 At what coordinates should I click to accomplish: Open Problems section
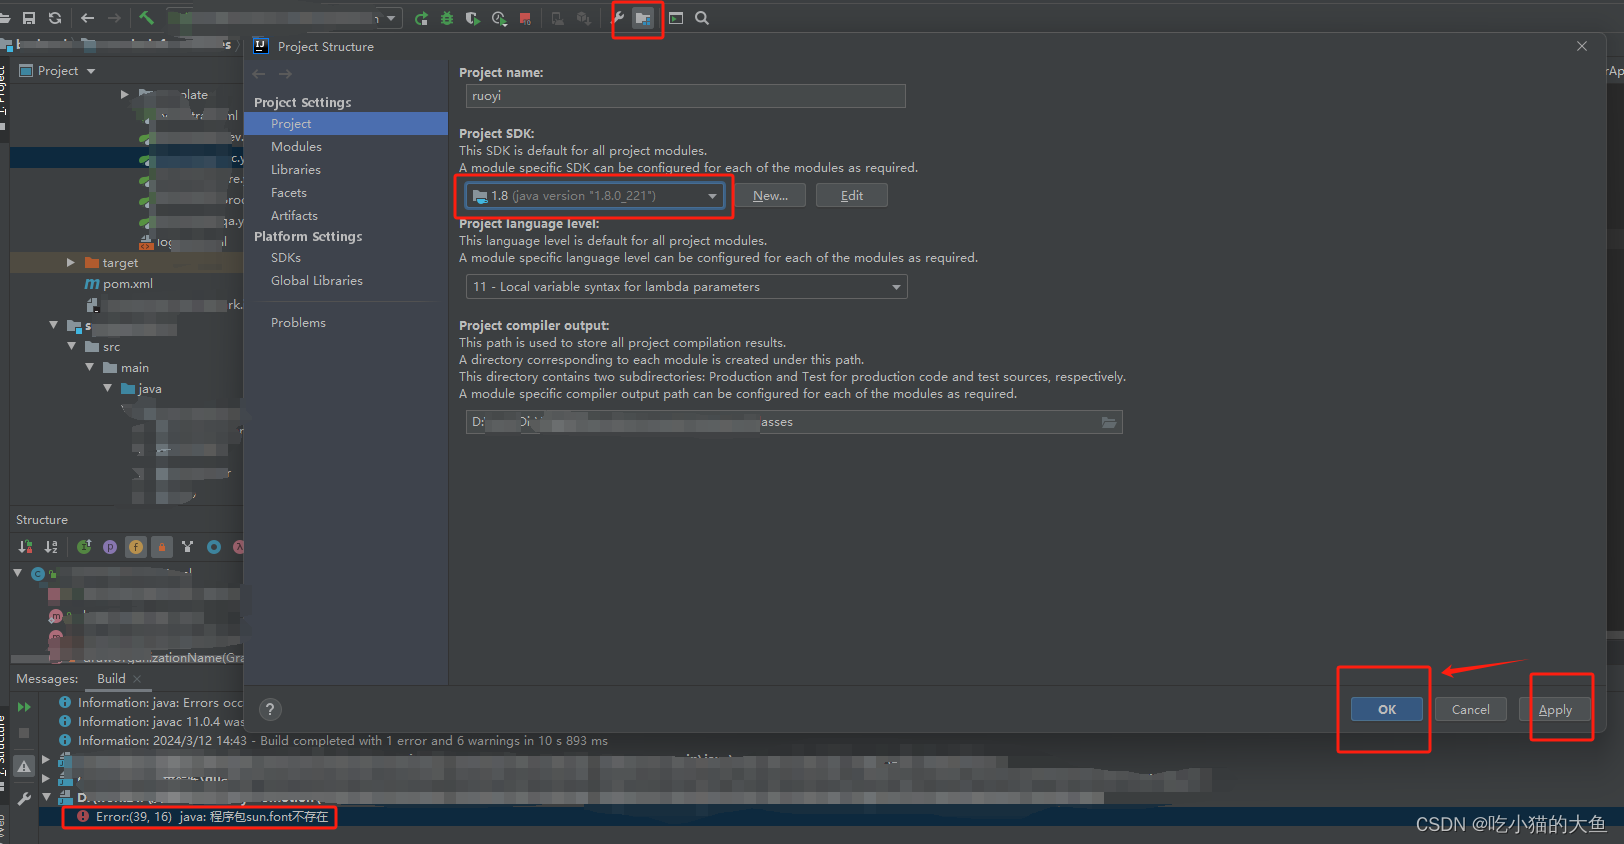pyautogui.click(x=346, y=323)
